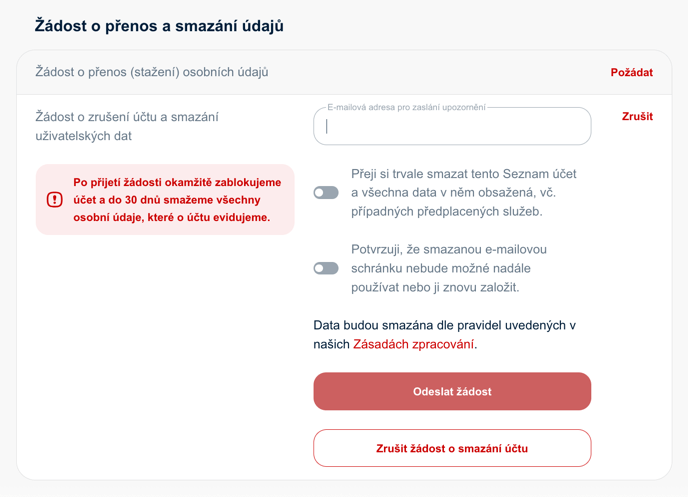The width and height of the screenshot is (688, 497).
Task: Enable the permanent Seznam account deletion switch
Action: (x=326, y=192)
